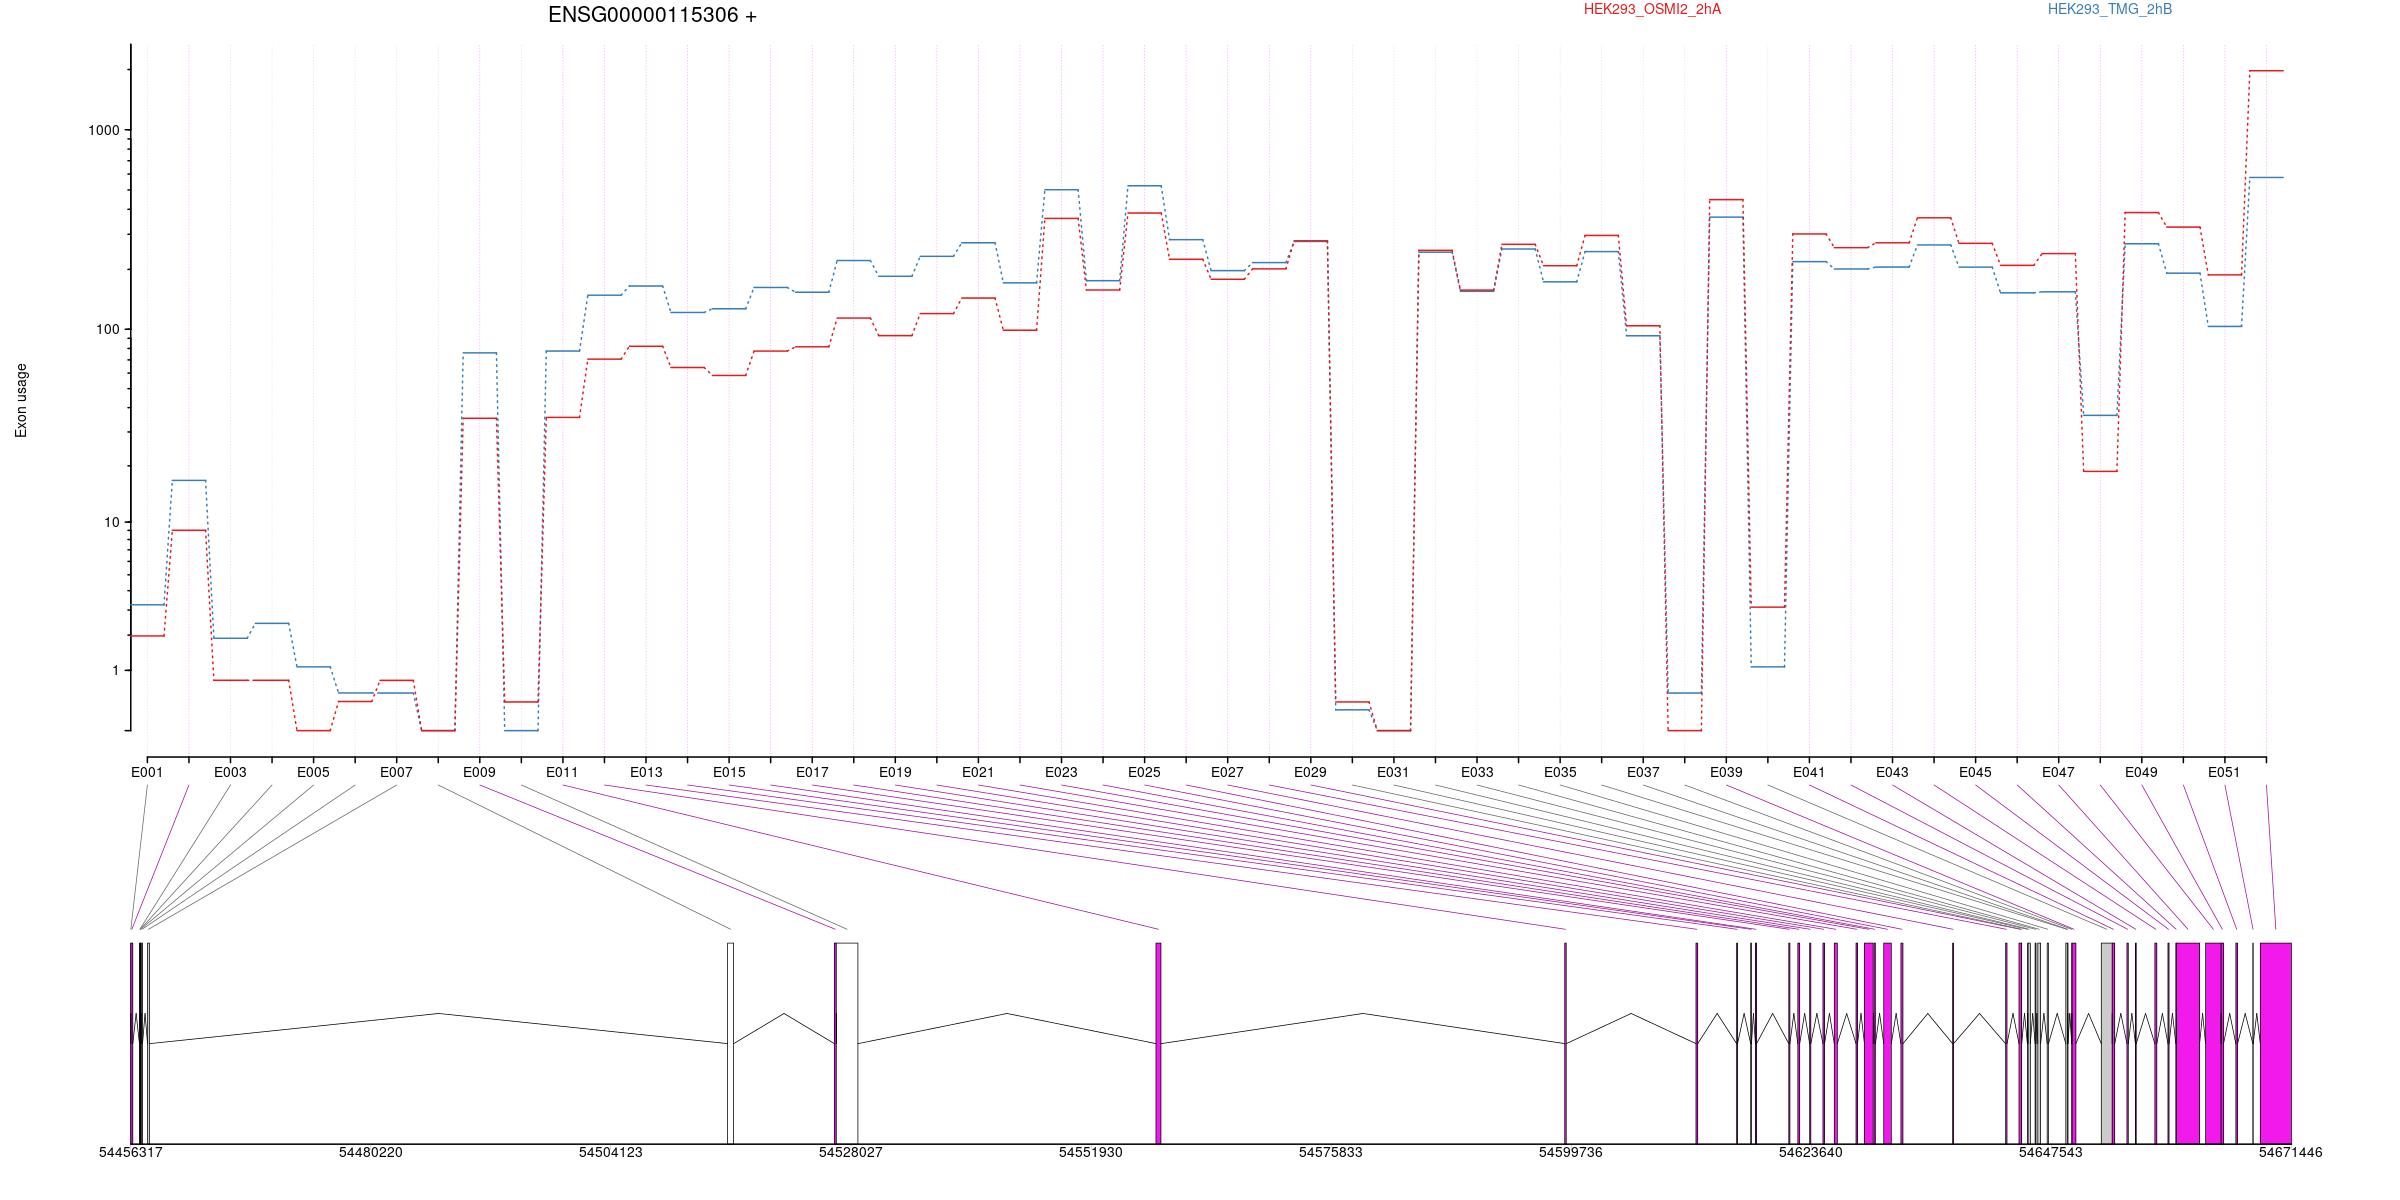Click the Exon usage axis label
This screenshot has height=1200, width=2400.
tap(21, 400)
